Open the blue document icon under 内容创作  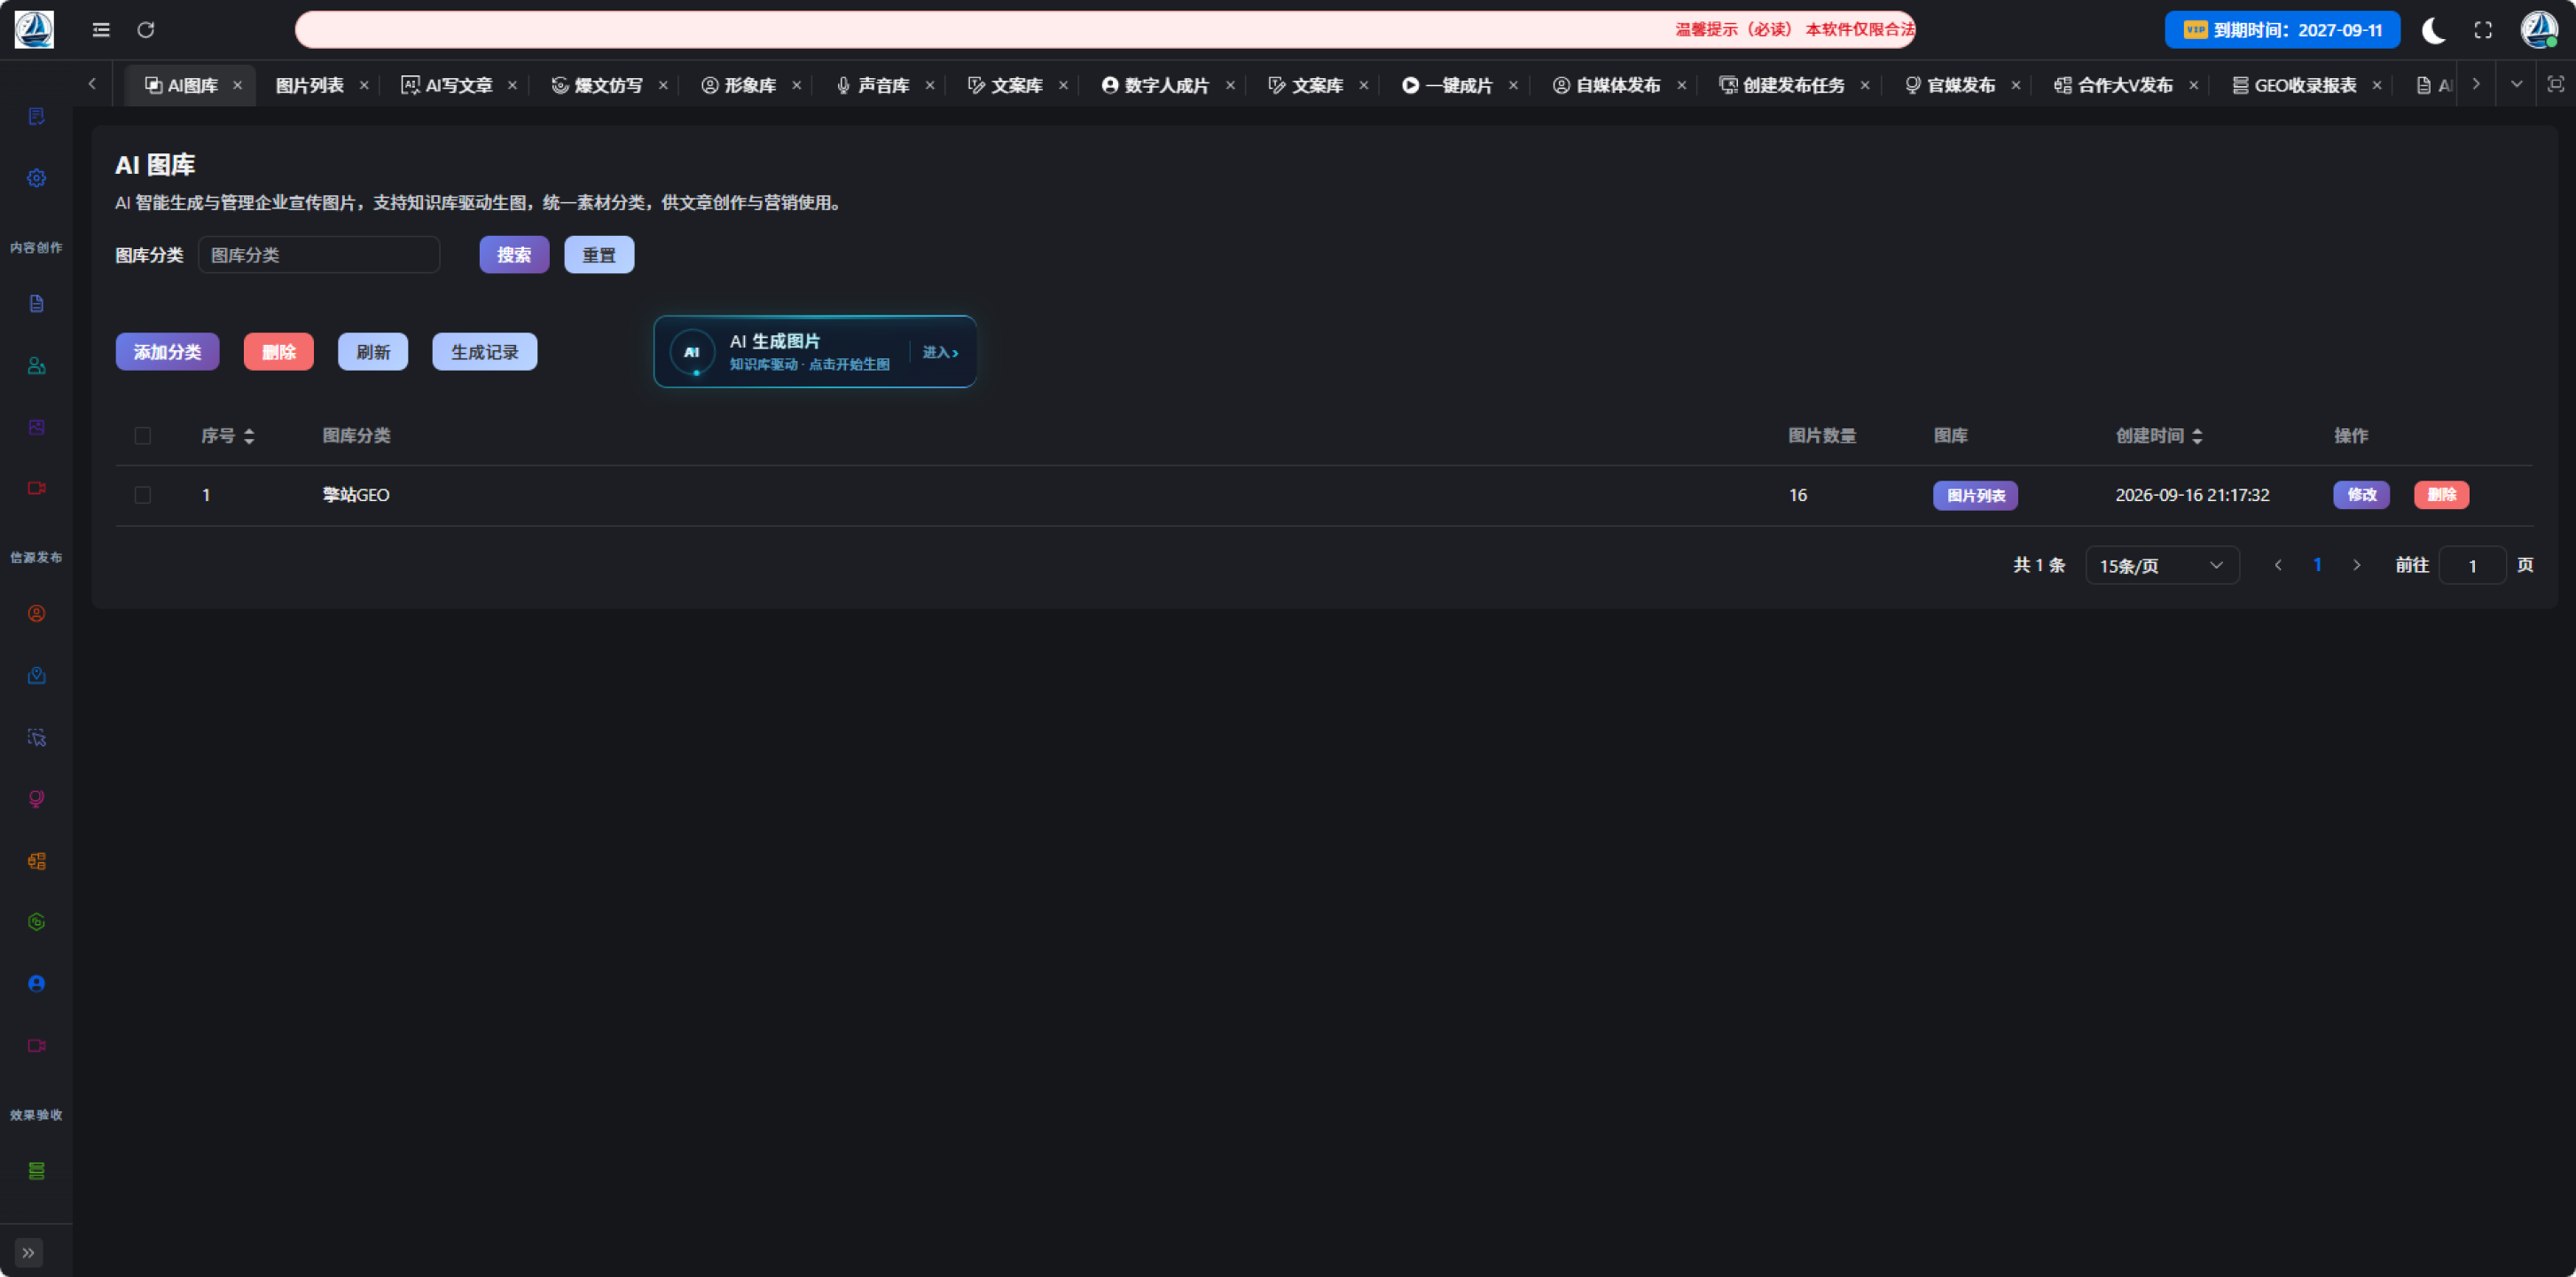coord(36,304)
